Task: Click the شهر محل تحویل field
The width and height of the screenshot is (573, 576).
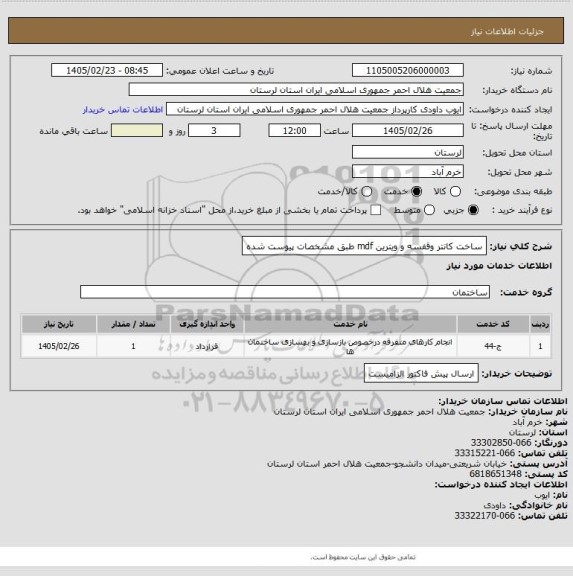Action: pos(408,172)
